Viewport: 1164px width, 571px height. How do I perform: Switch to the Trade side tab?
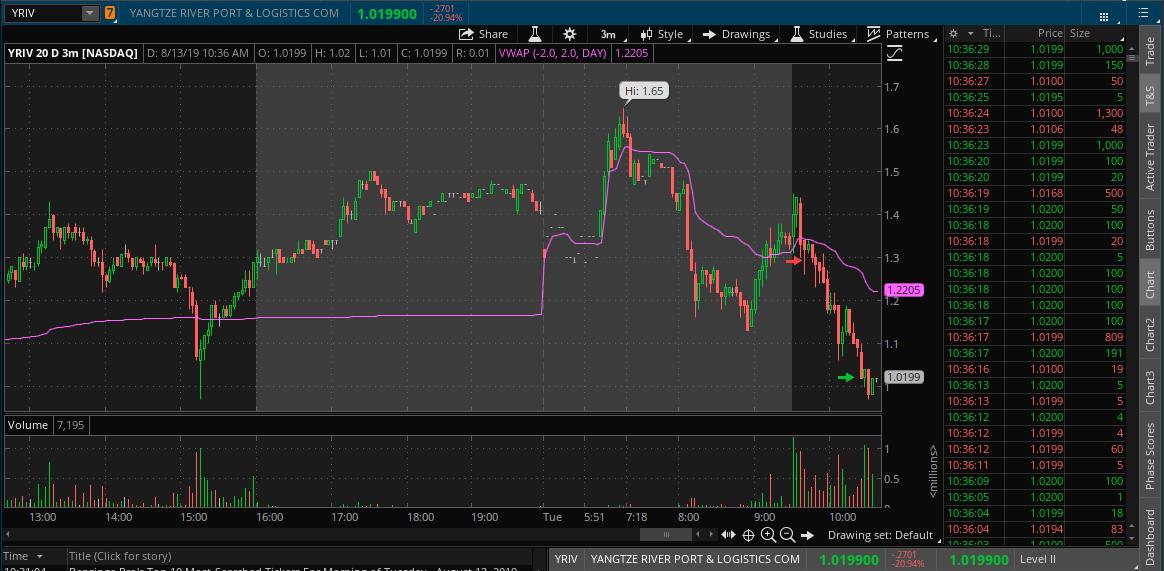(1150, 48)
